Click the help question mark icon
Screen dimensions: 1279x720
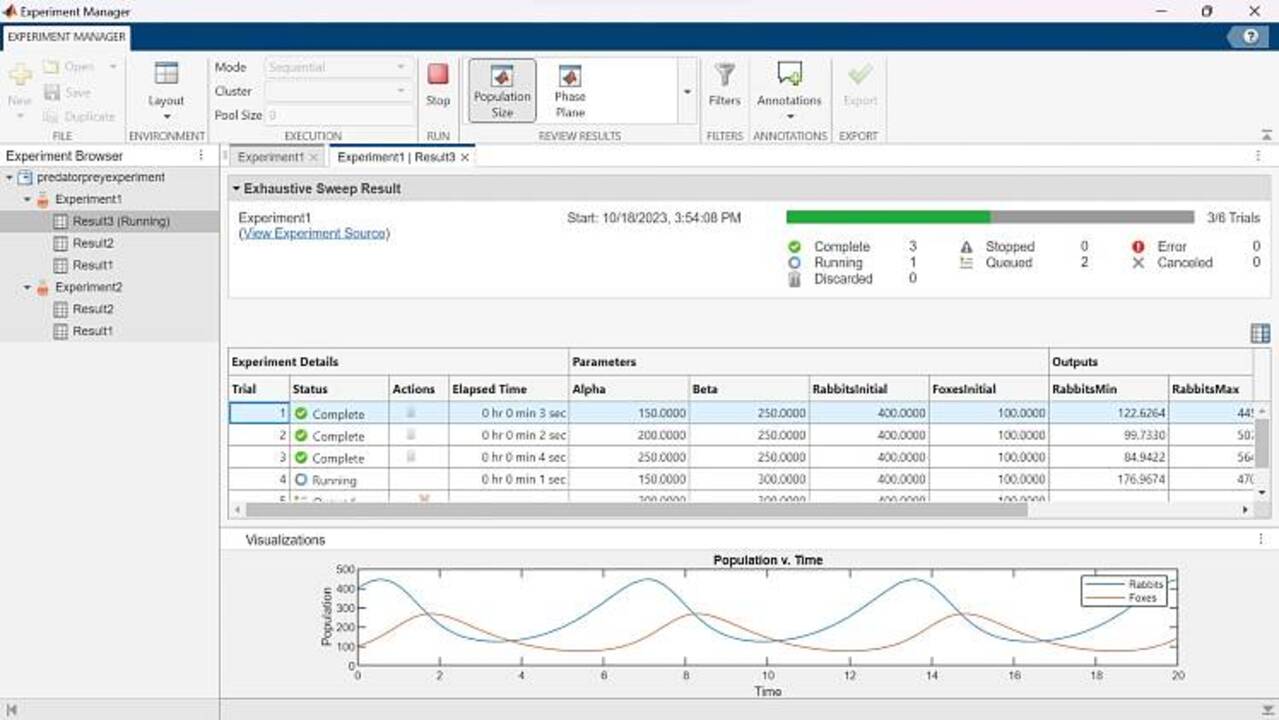pos(1250,36)
